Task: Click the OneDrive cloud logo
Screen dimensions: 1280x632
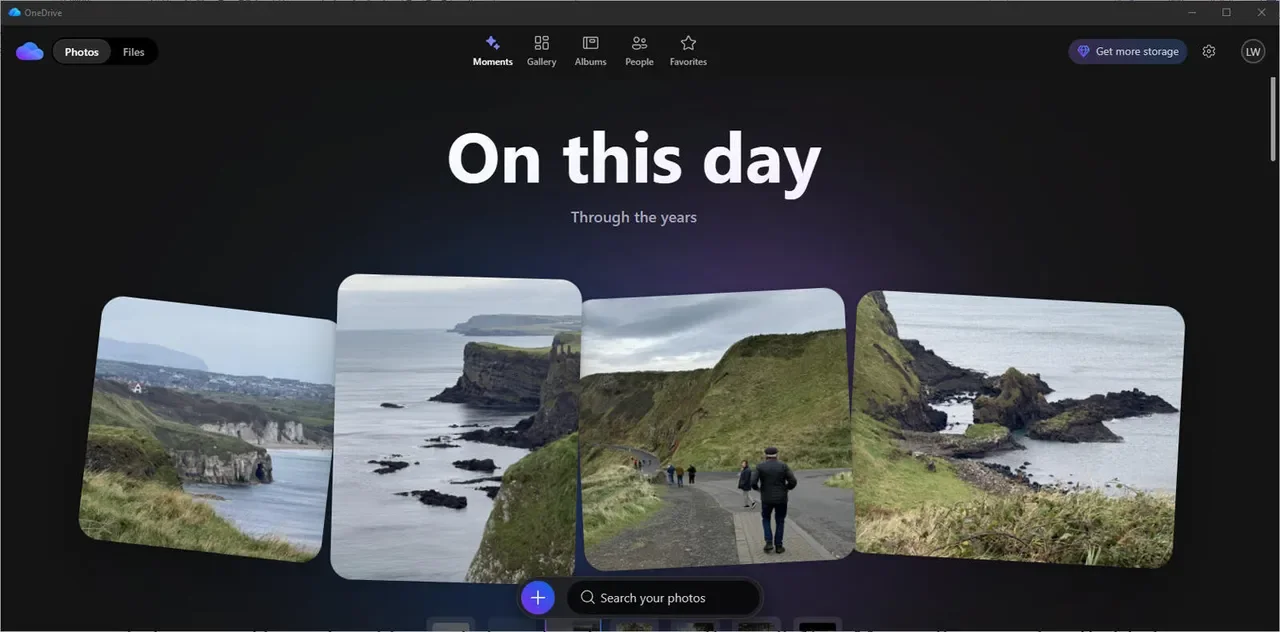Action: (29, 51)
